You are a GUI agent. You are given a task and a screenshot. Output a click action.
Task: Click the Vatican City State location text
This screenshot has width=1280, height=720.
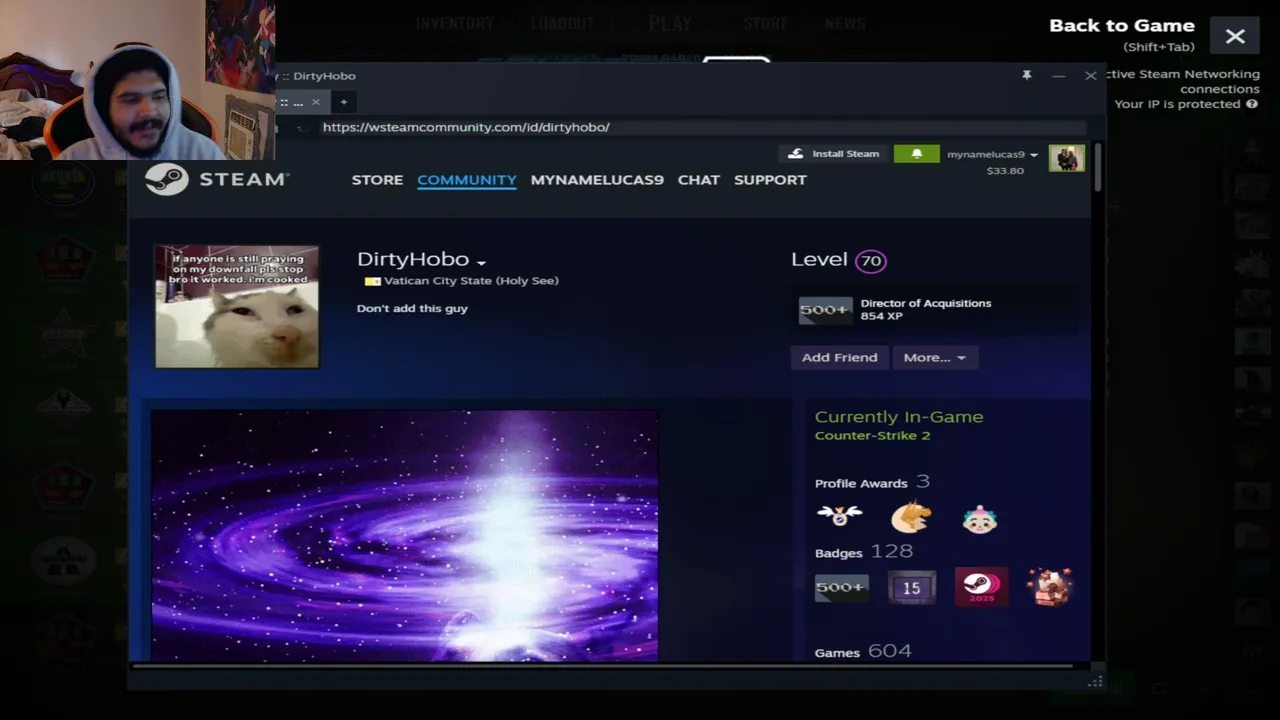(471, 281)
